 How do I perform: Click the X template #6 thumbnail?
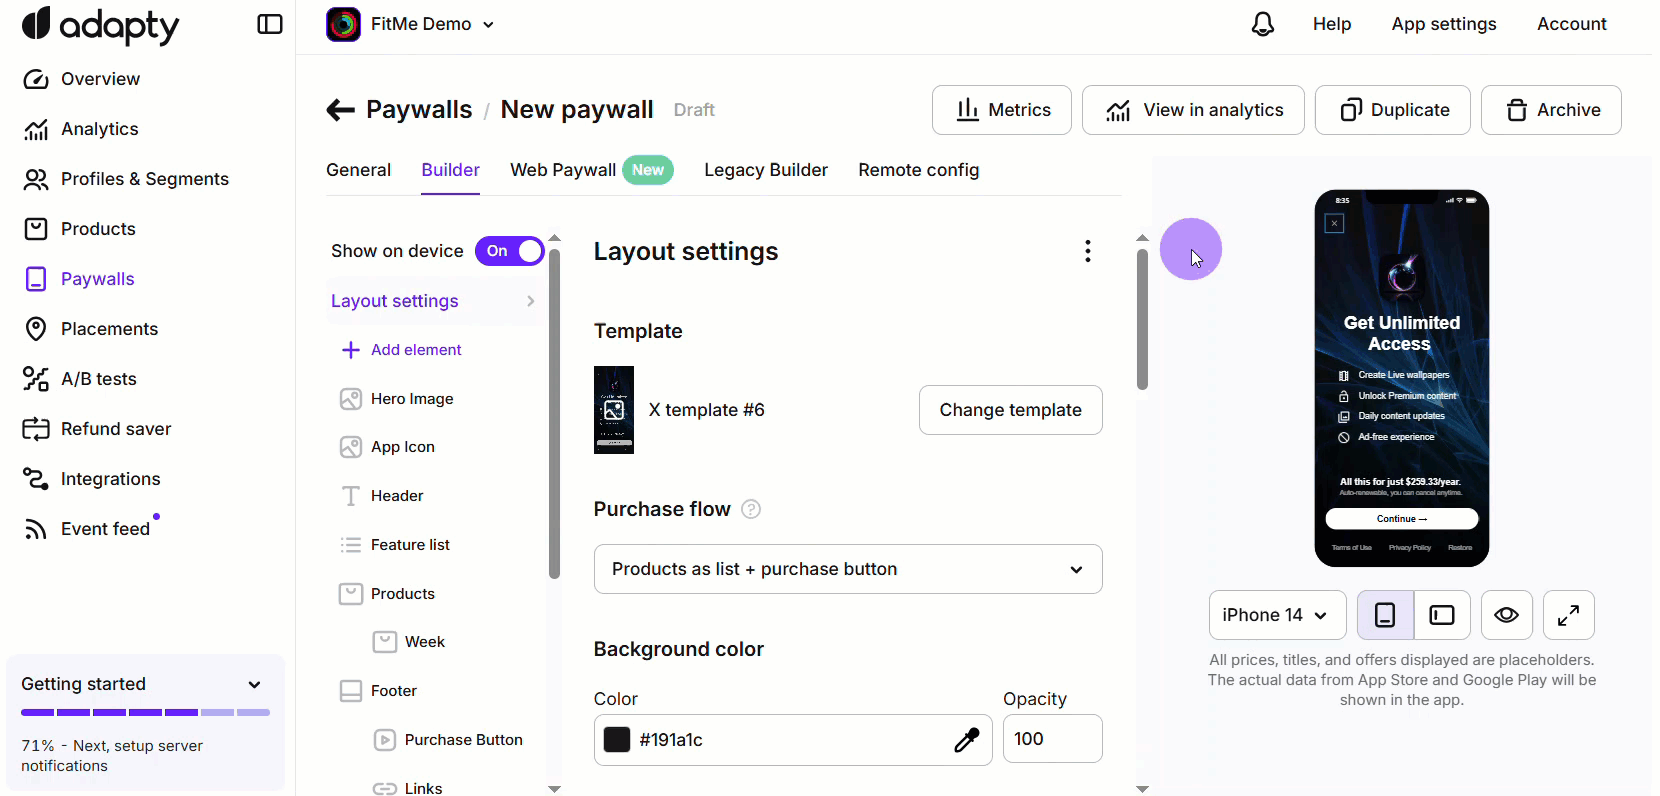click(x=614, y=410)
